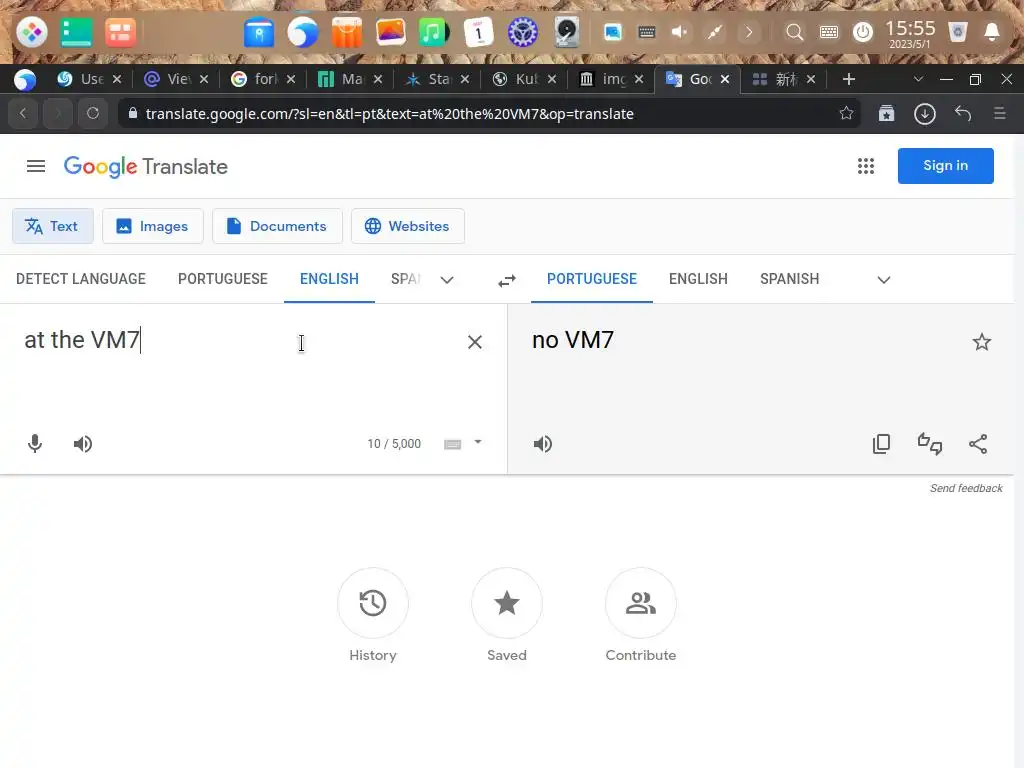
Task: Open a new browser tab
Action: tap(849, 79)
